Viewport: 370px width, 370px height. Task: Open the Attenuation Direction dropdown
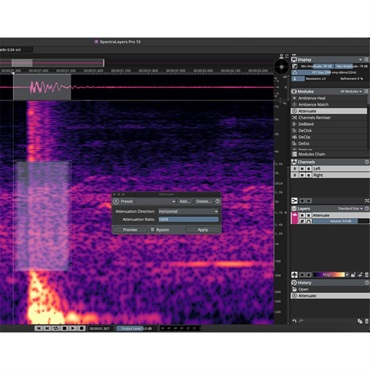(188, 211)
